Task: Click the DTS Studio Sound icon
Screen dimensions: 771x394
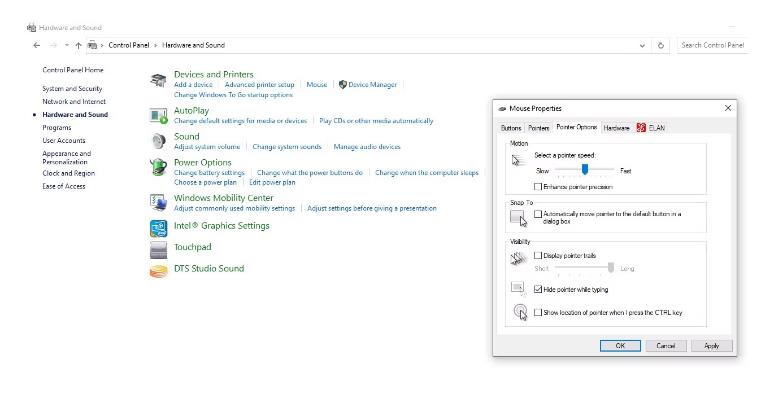Action: point(158,271)
